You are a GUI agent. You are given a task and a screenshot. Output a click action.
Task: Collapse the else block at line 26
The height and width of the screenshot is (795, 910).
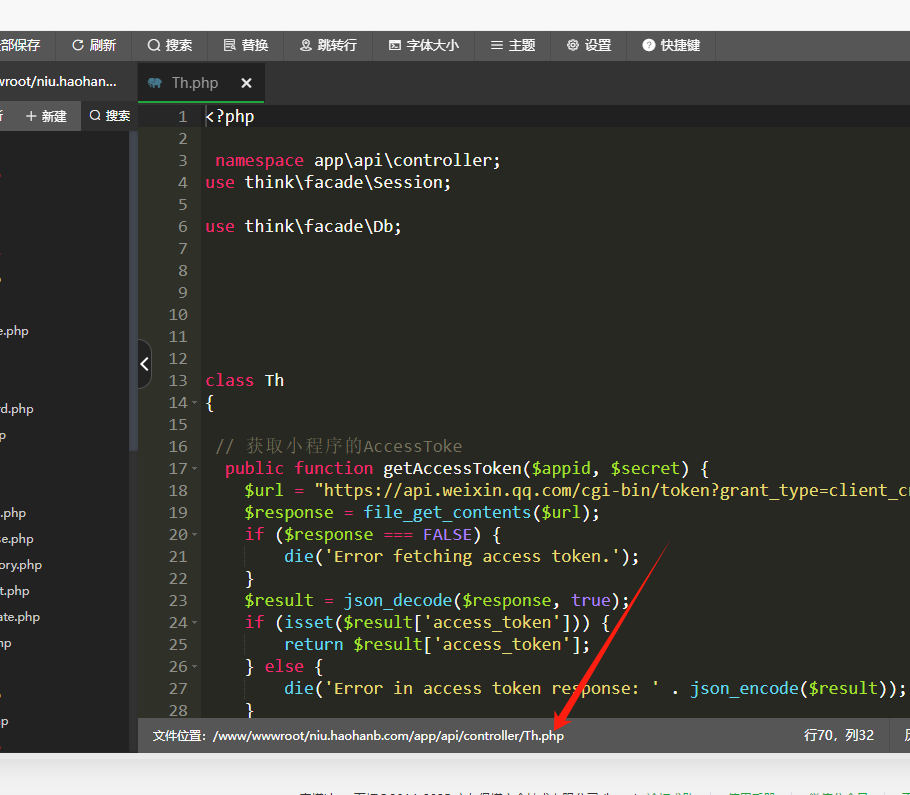[x=194, y=667]
